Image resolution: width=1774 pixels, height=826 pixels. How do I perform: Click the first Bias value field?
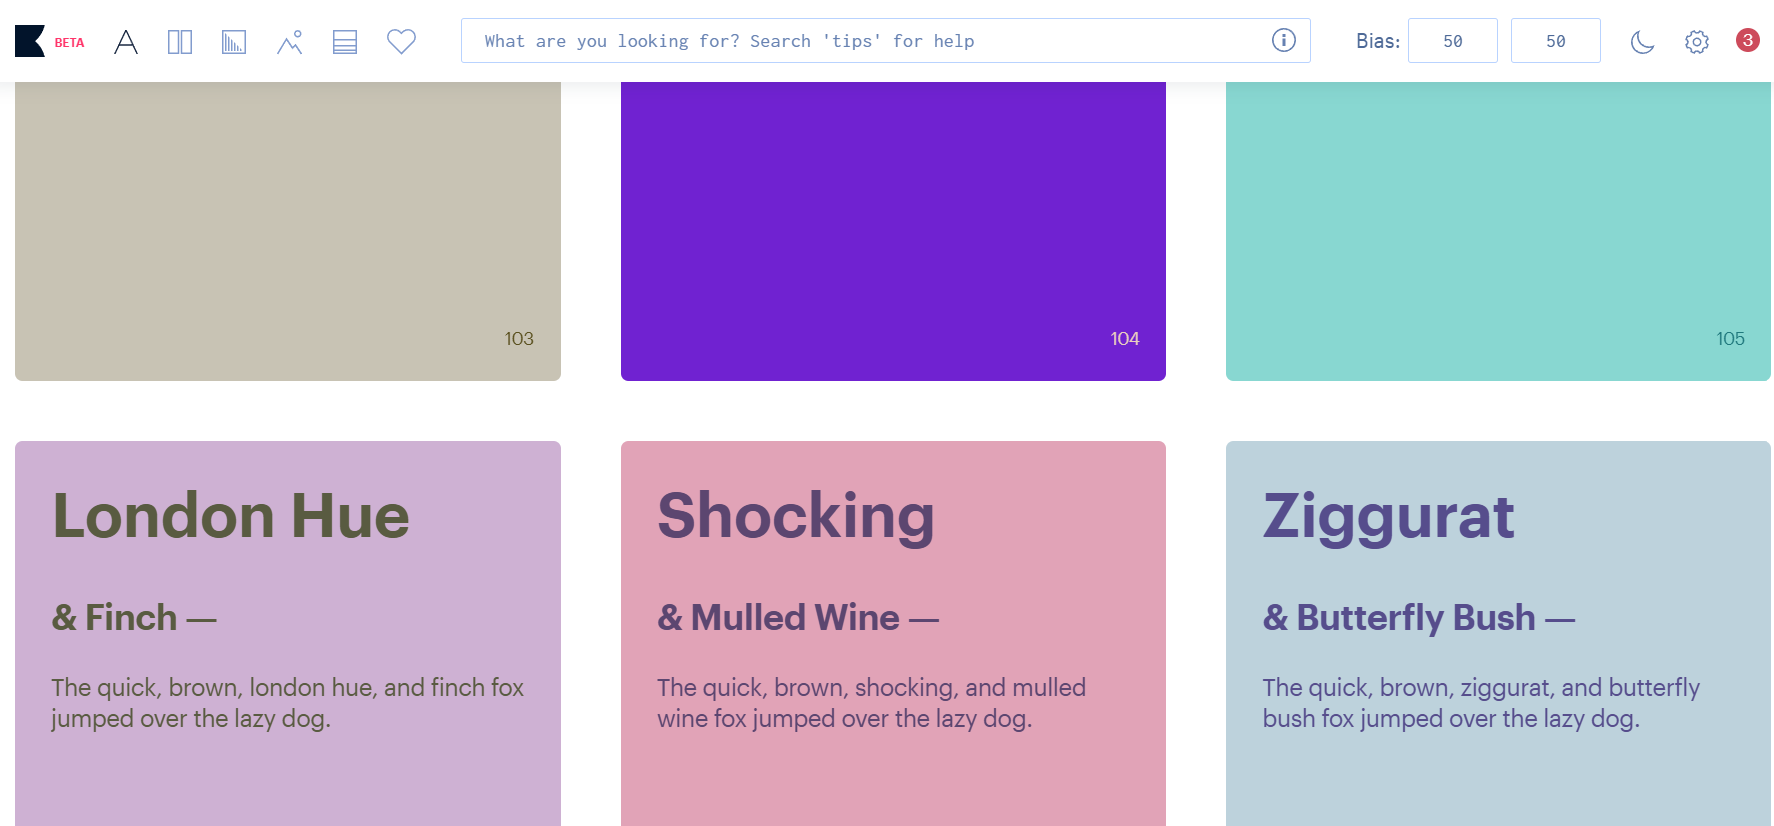click(x=1452, y=41)
